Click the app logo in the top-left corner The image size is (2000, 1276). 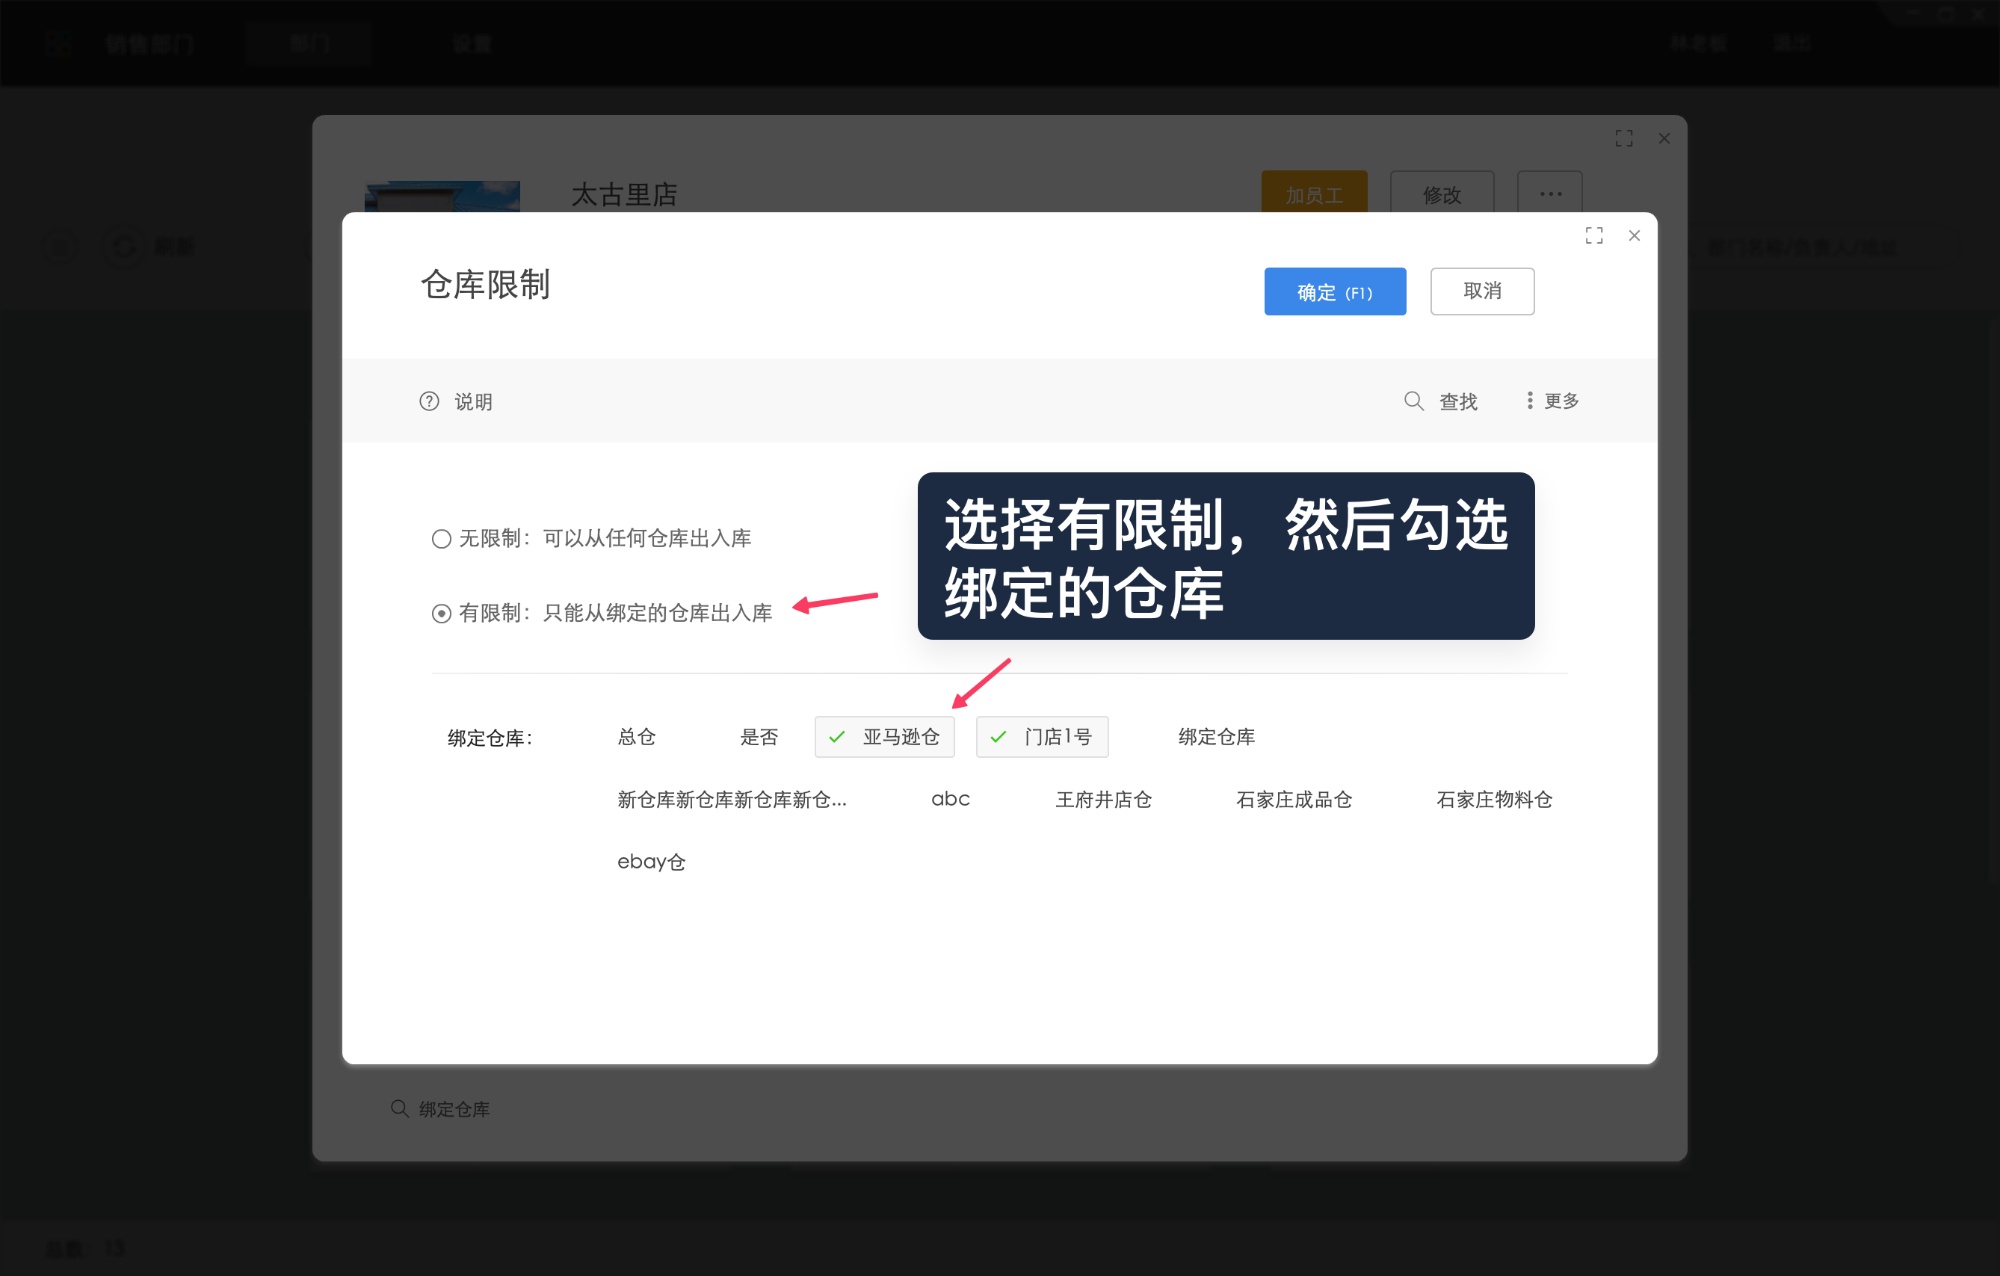pyautogui.click(x=59, y=43)
